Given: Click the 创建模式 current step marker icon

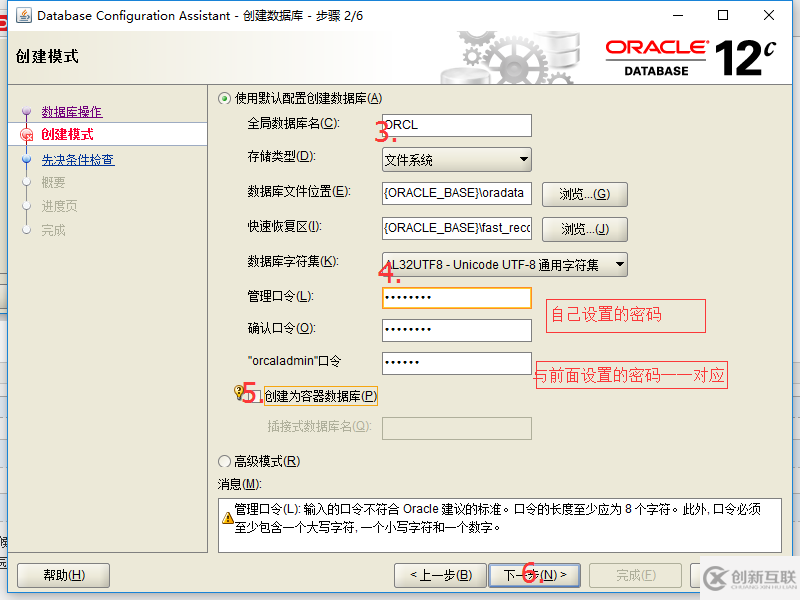Looking at the screenshot, I should [27, 135].
